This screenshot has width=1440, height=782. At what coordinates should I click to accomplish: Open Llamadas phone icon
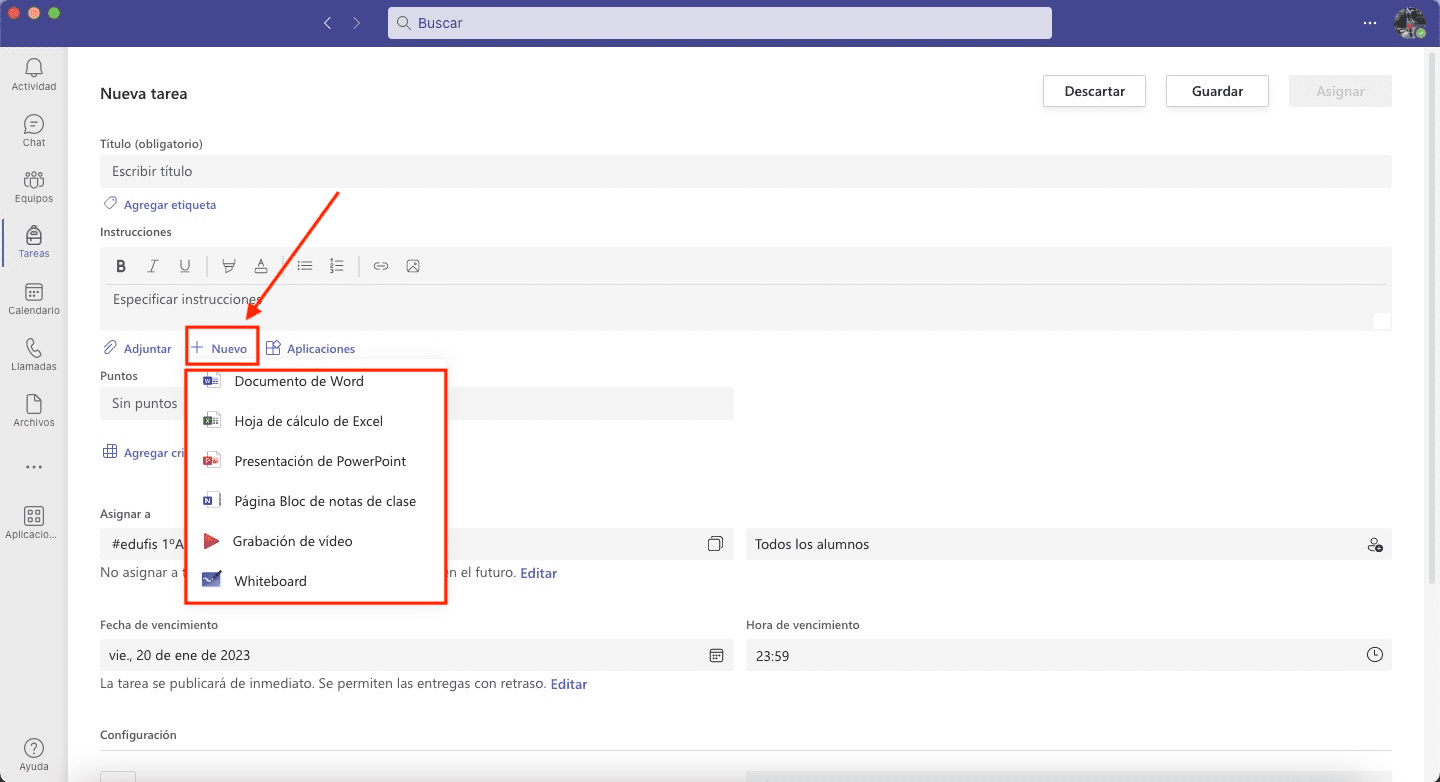click(x=34, y=354)
